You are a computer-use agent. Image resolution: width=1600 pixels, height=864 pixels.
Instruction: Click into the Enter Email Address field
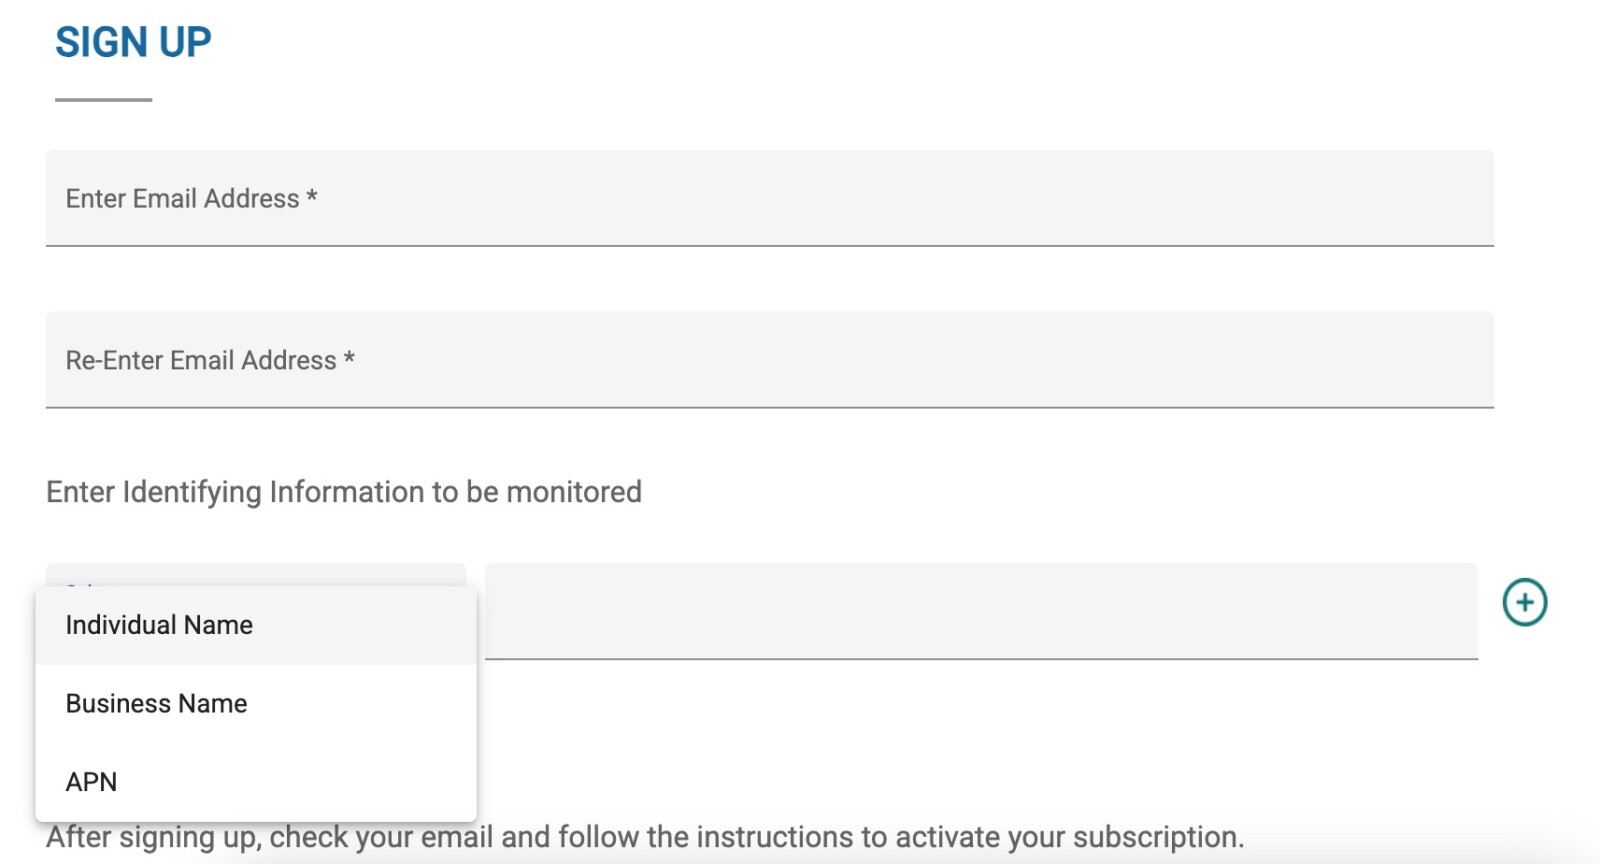[769, 198]
